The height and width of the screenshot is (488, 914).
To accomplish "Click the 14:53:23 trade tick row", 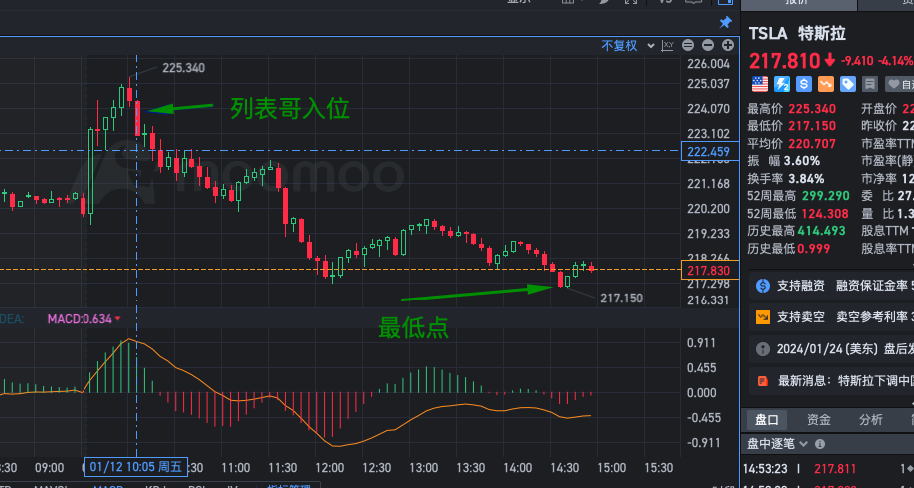I will (x=828, y=469).
